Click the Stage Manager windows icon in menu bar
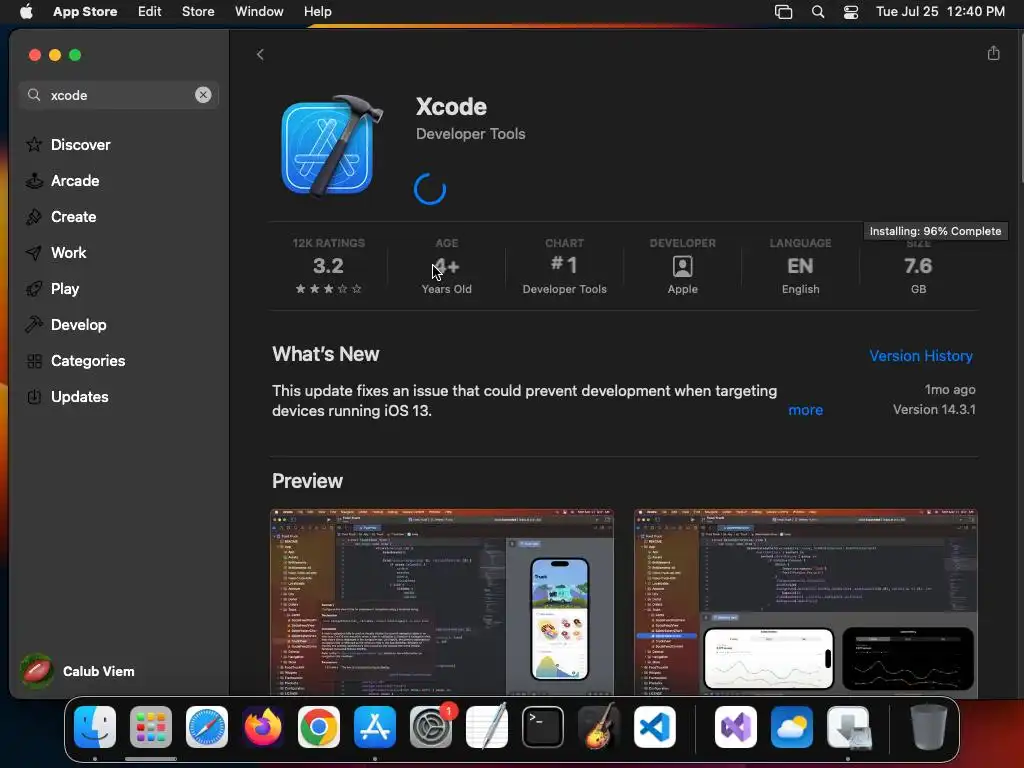This screenshot has width=1024, height=768. pyautogui.click(x=783, y=12)
